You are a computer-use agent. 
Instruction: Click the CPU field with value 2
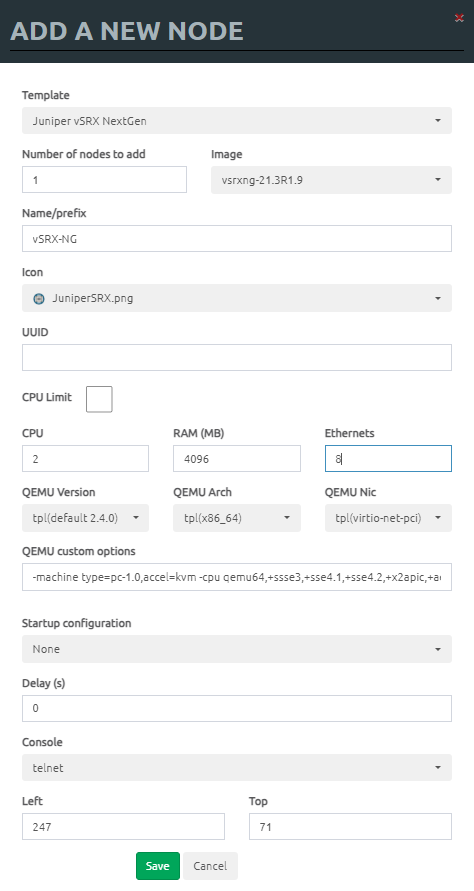85,459
